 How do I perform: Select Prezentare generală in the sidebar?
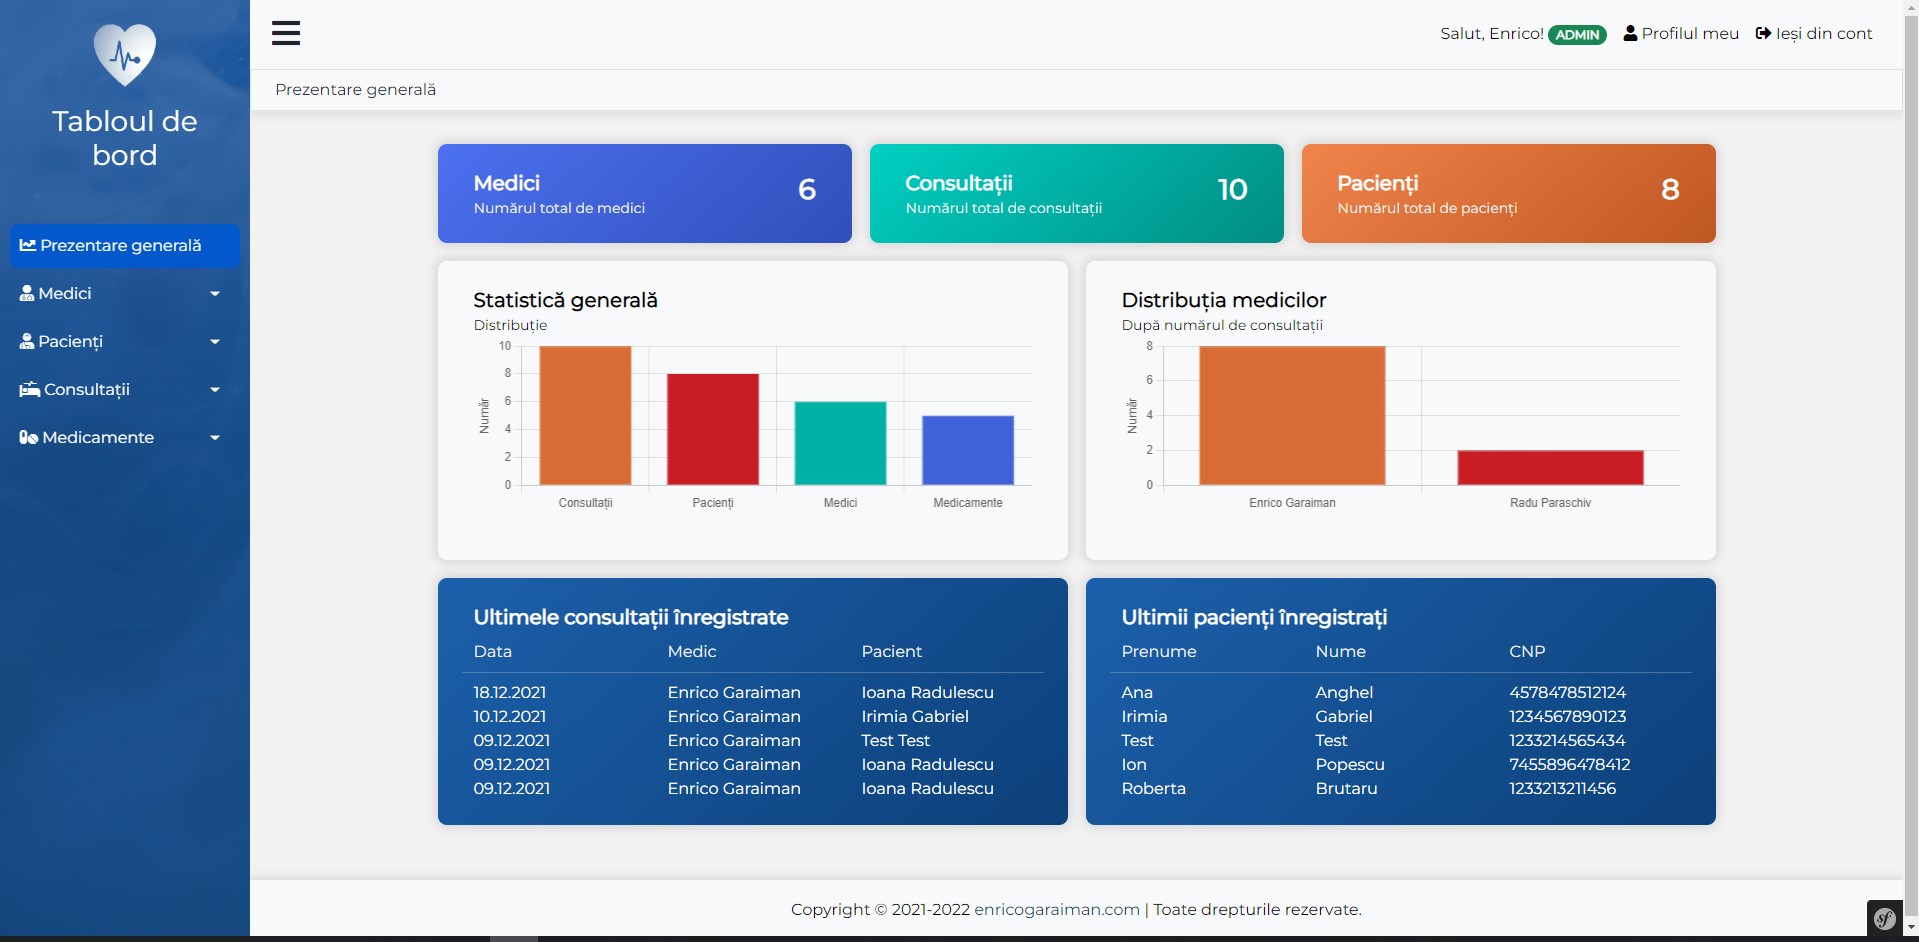[120, 244]
